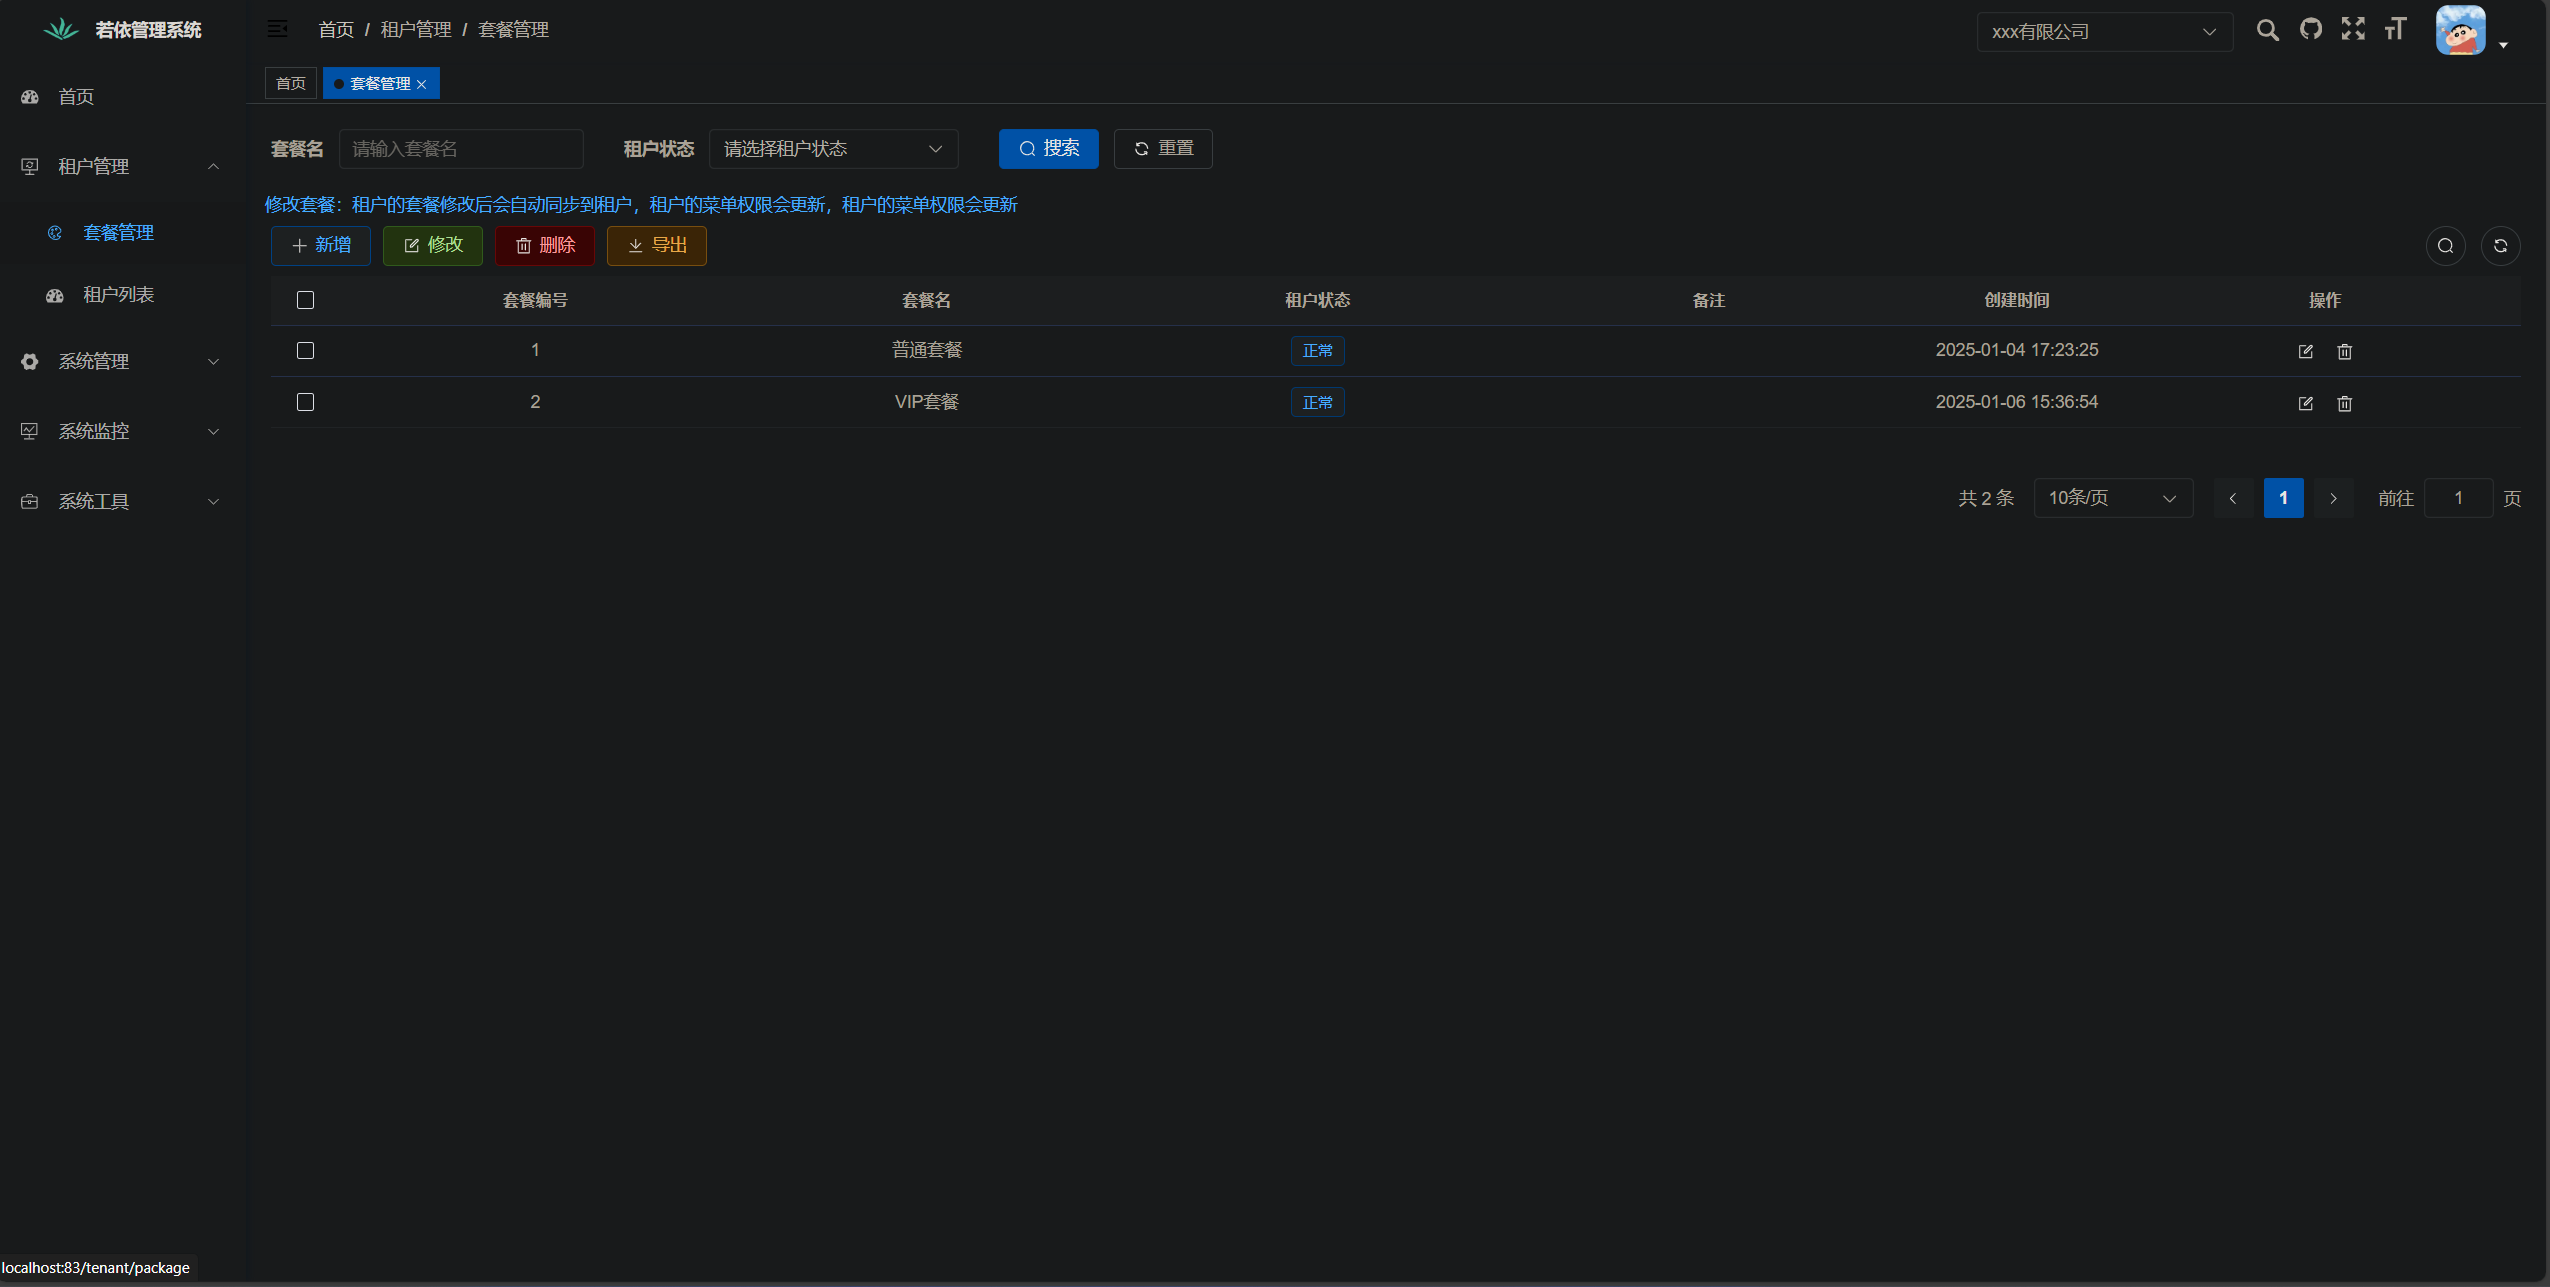2550x1287 pixels.
Task: Click the 正常 status tag for 普通套餐
Action: [1317, 351]
